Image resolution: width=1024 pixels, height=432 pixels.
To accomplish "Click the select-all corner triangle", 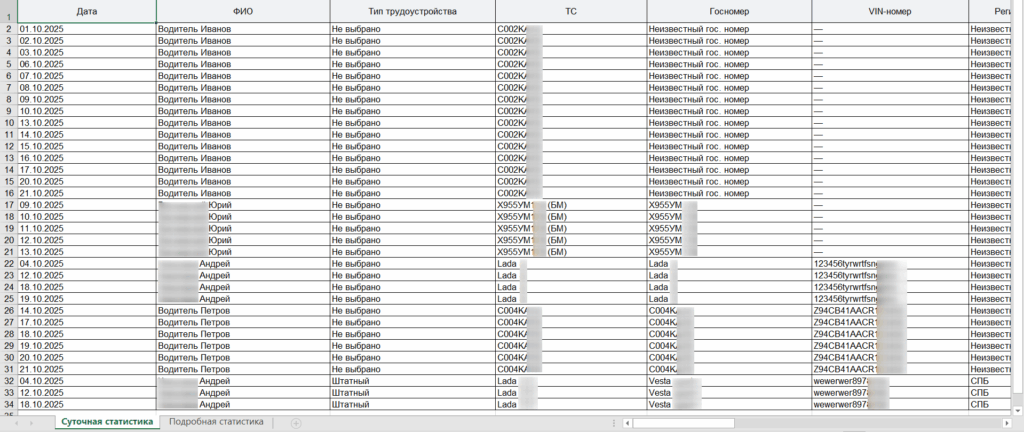I will pos(8,11).
